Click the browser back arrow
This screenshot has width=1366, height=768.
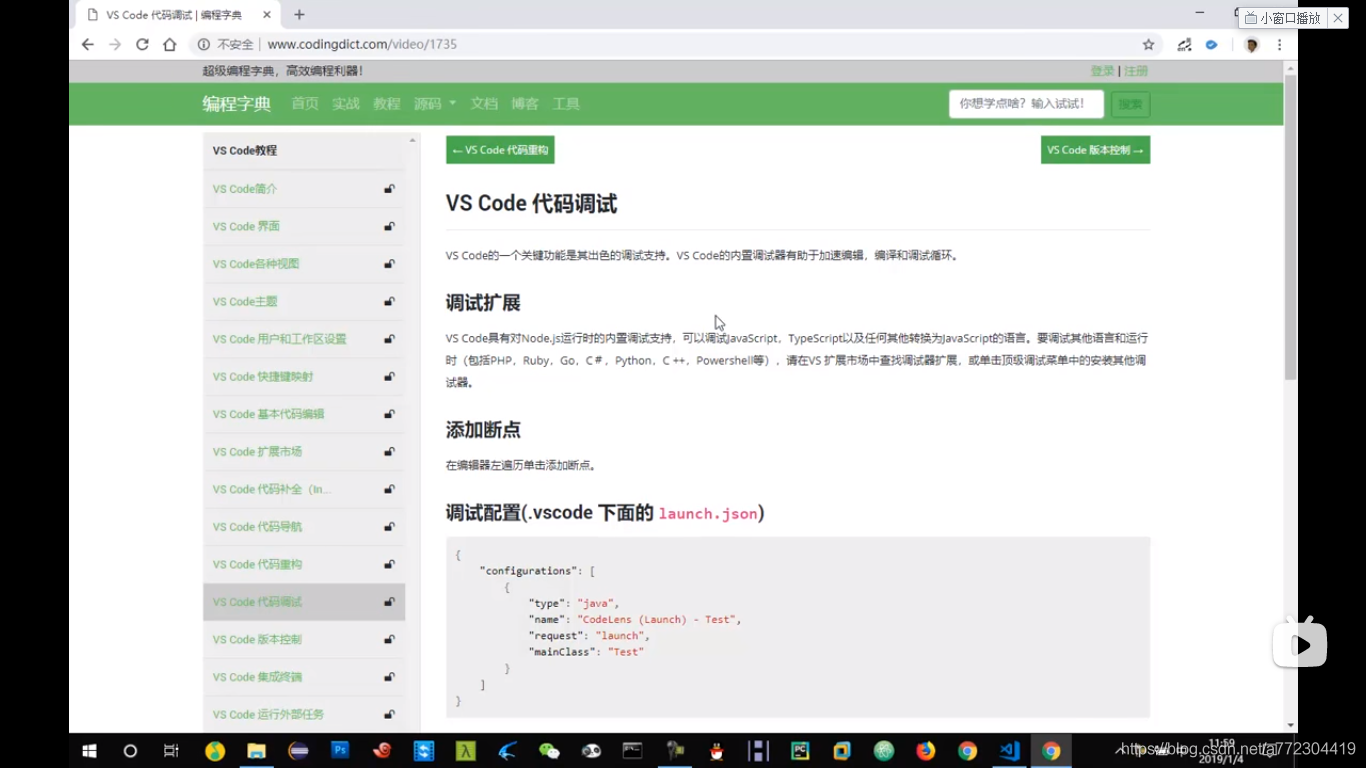click(88, 44)
